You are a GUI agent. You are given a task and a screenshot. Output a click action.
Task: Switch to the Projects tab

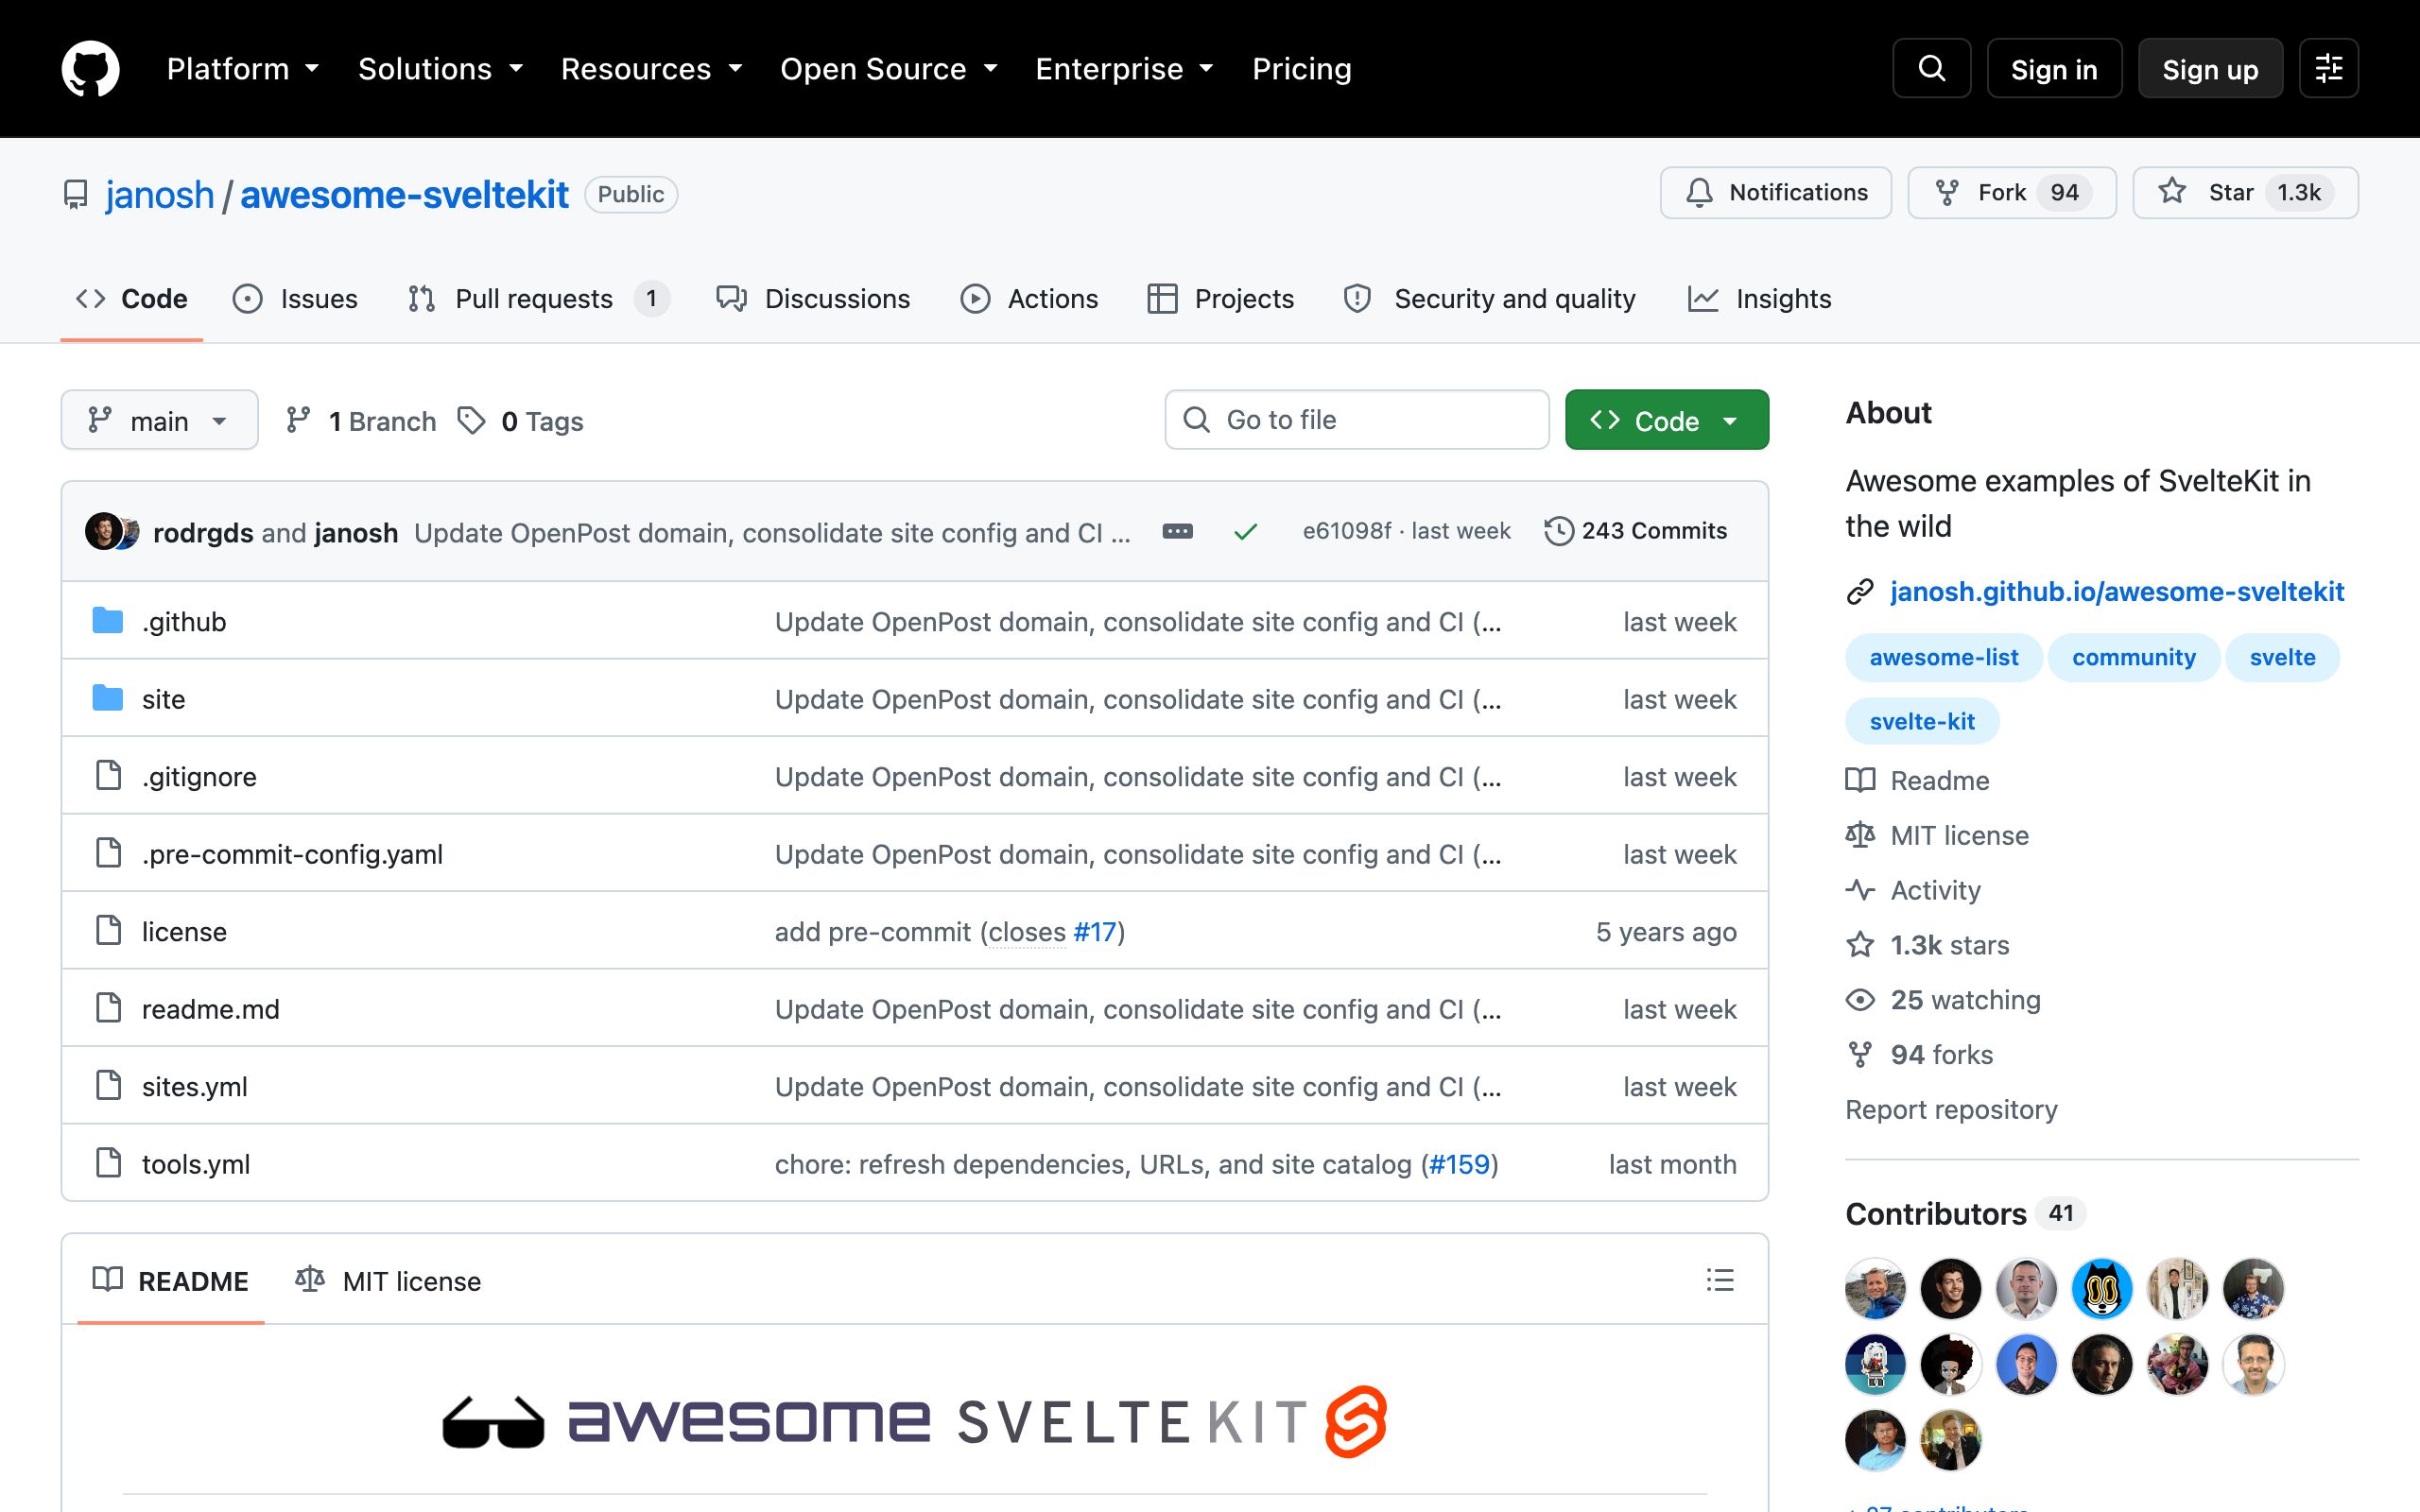click(x=1220, y=299)
